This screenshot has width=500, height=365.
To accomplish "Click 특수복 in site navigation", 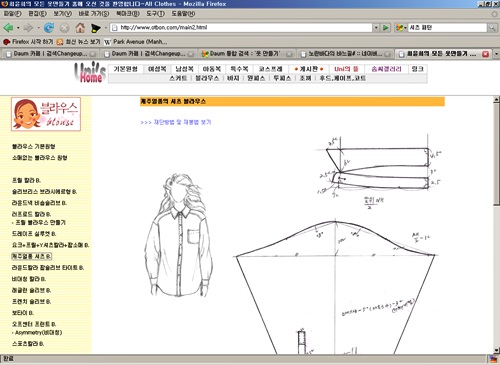I will pos(239,69).
